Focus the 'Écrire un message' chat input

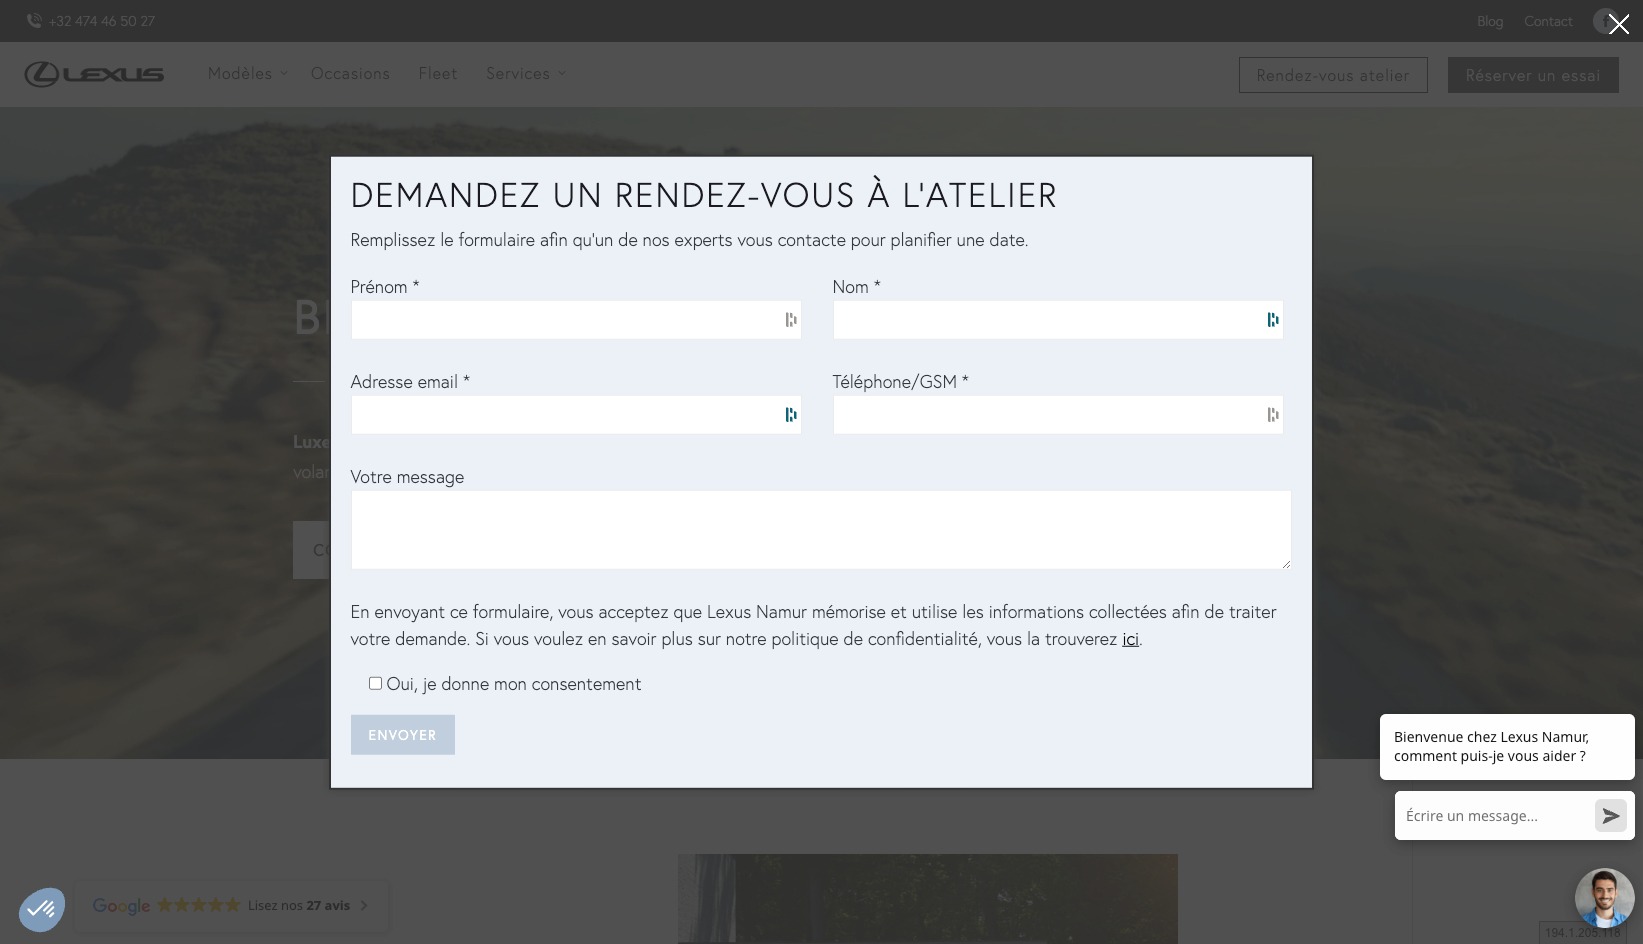click(1490, 816)
